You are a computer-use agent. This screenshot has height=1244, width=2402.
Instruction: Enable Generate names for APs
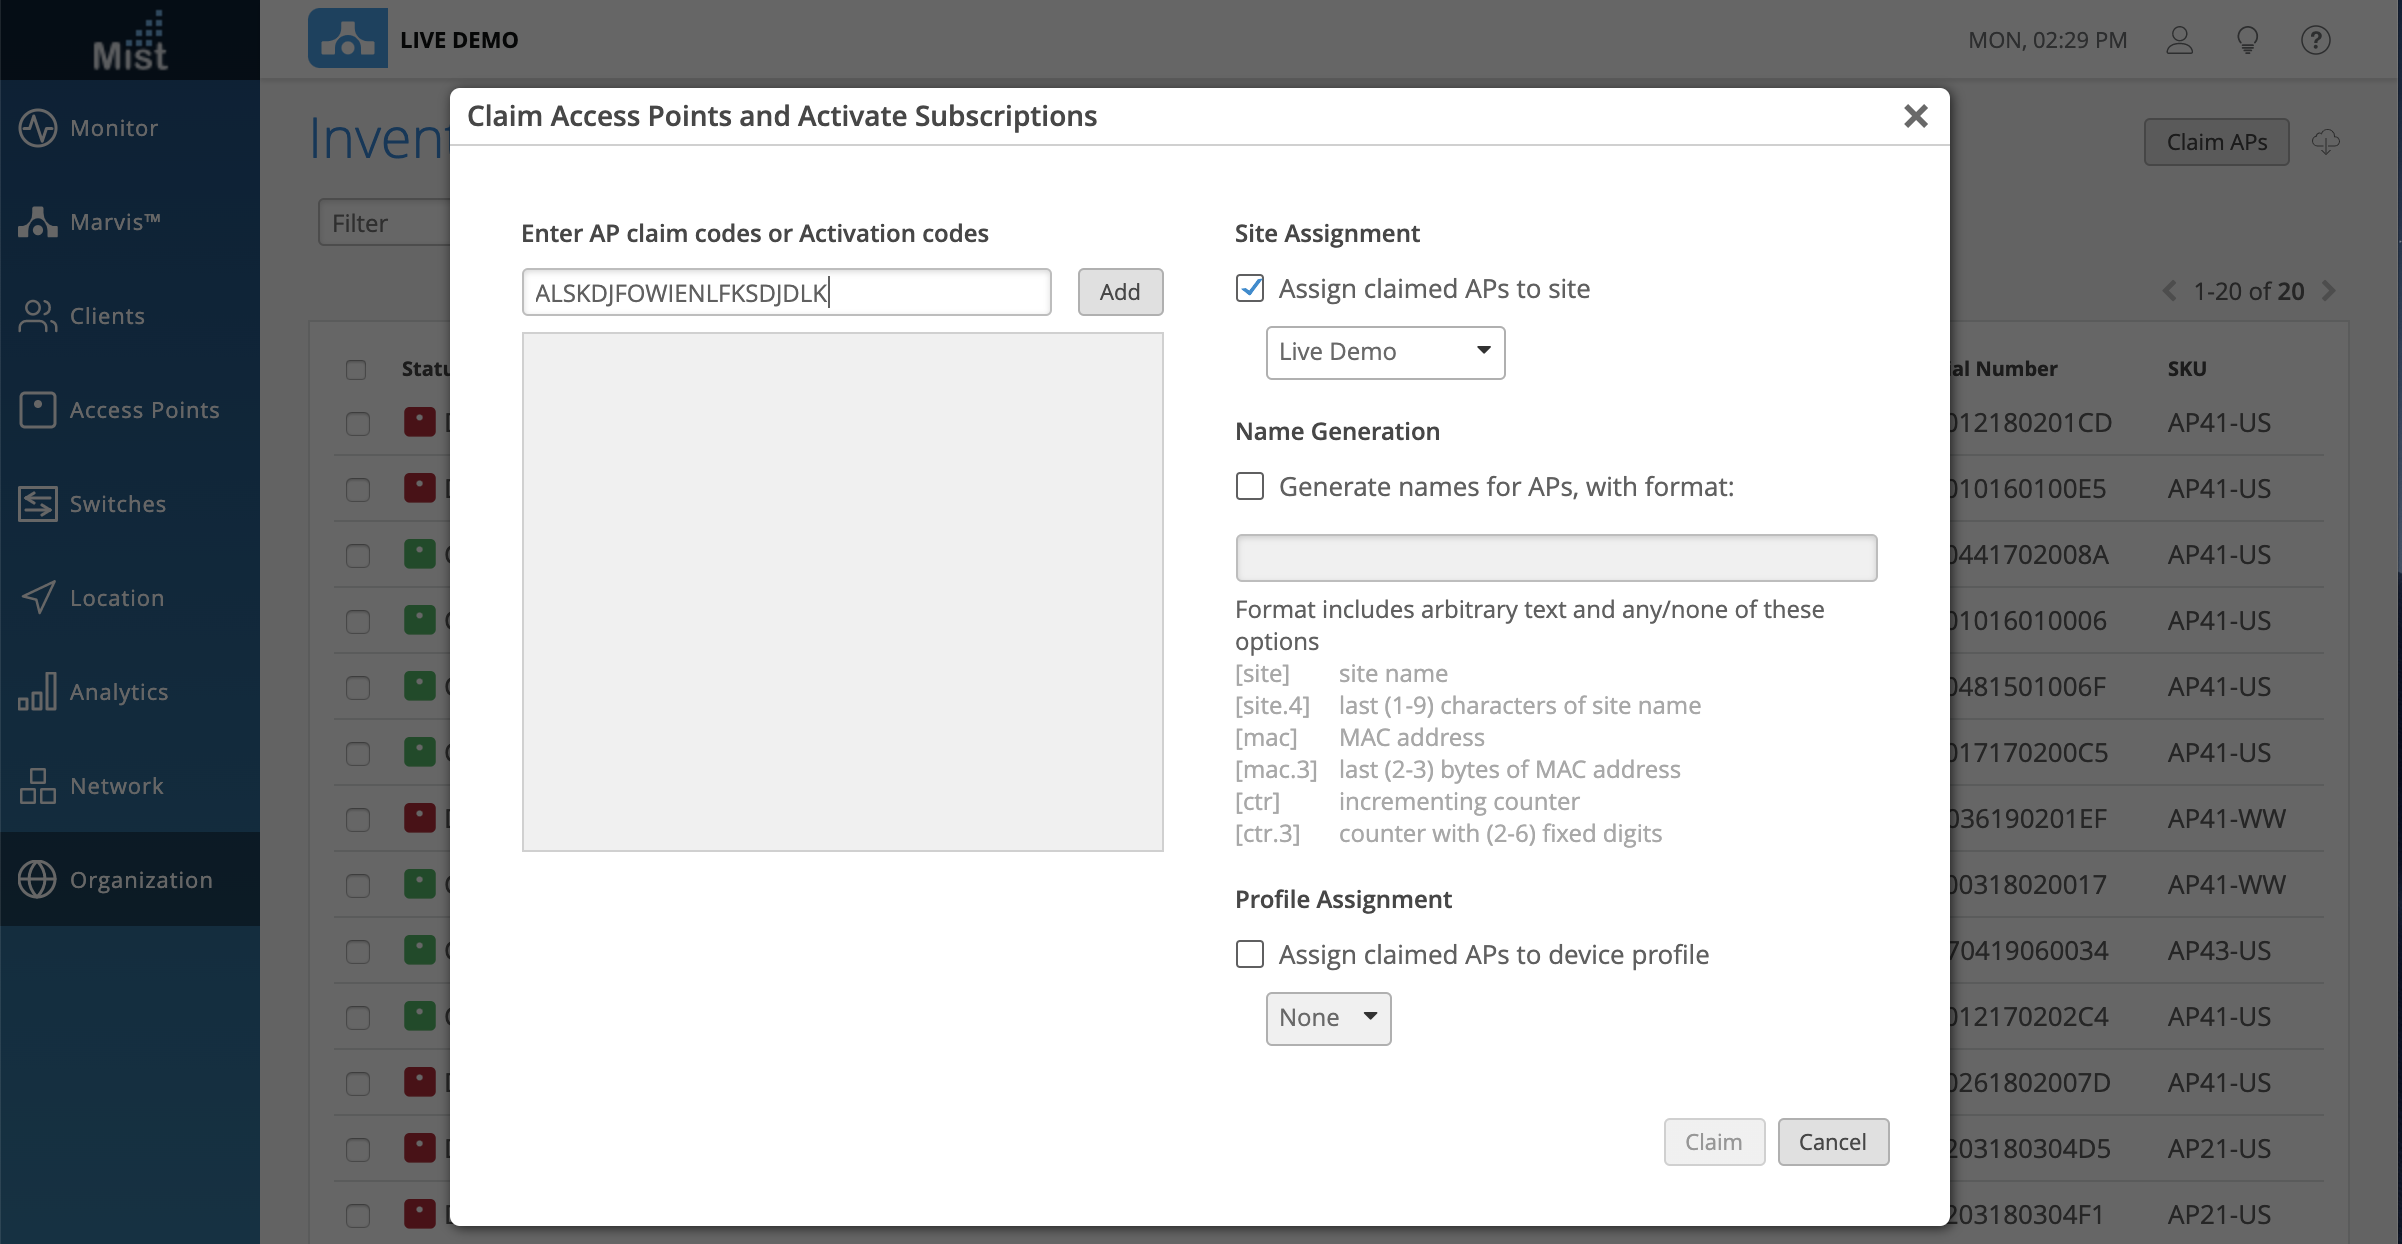[x=1250, y=486]
